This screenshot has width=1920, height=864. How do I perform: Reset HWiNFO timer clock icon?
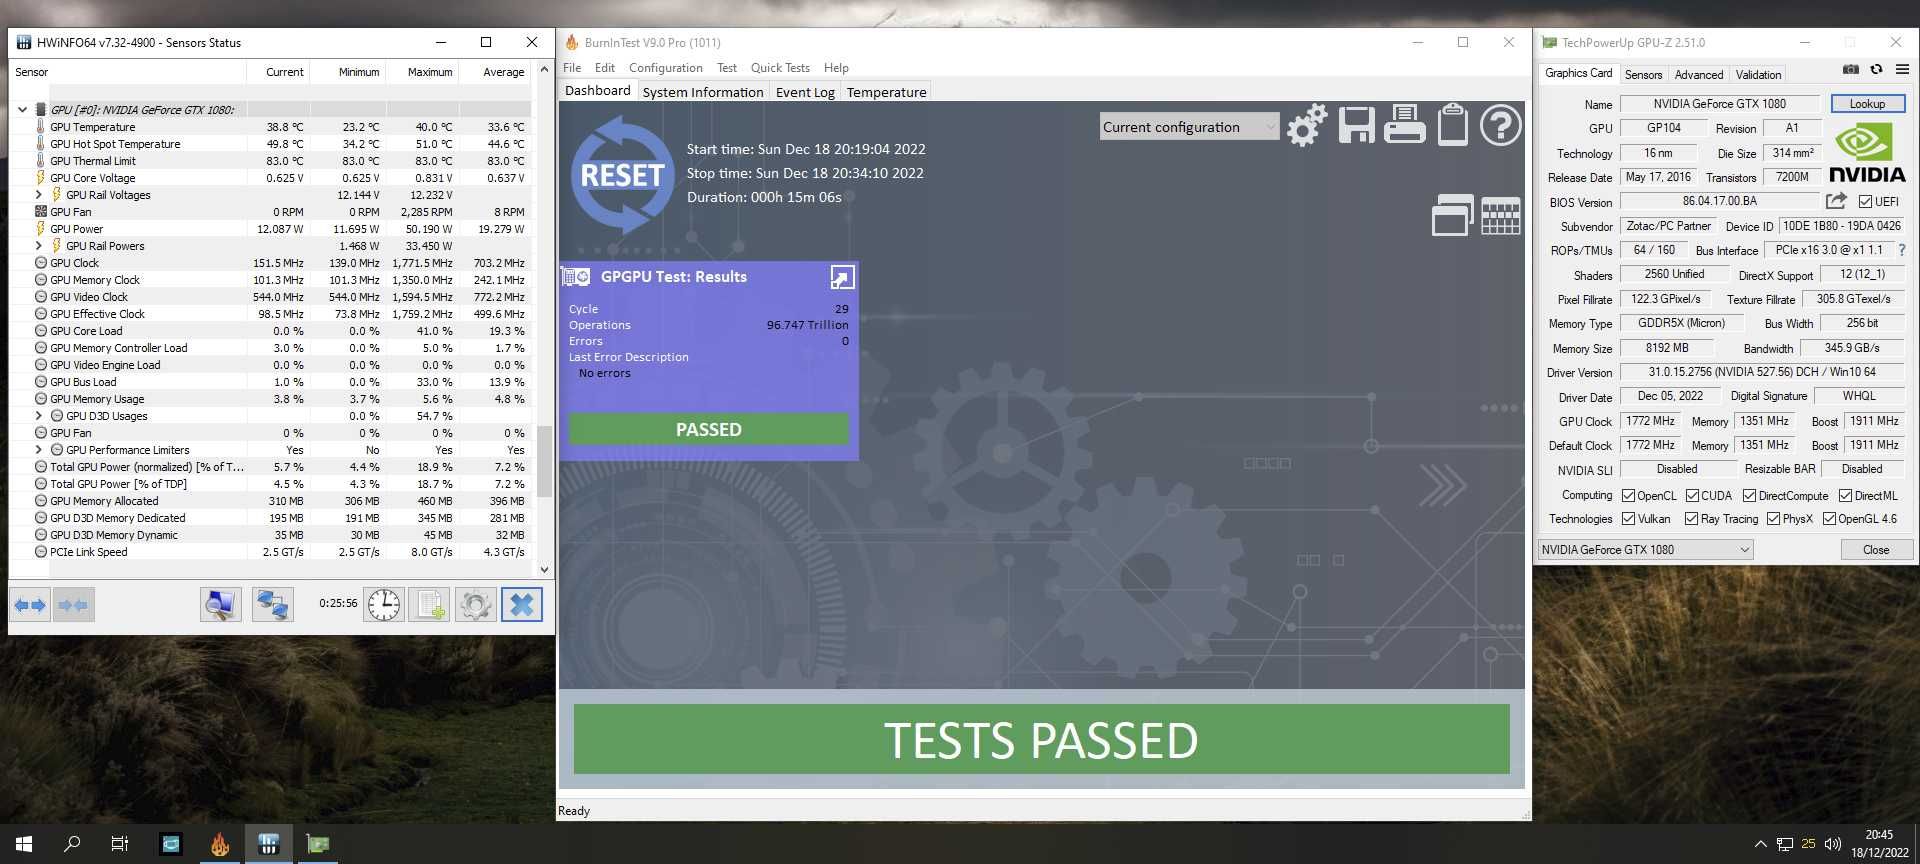pos(384,605)
